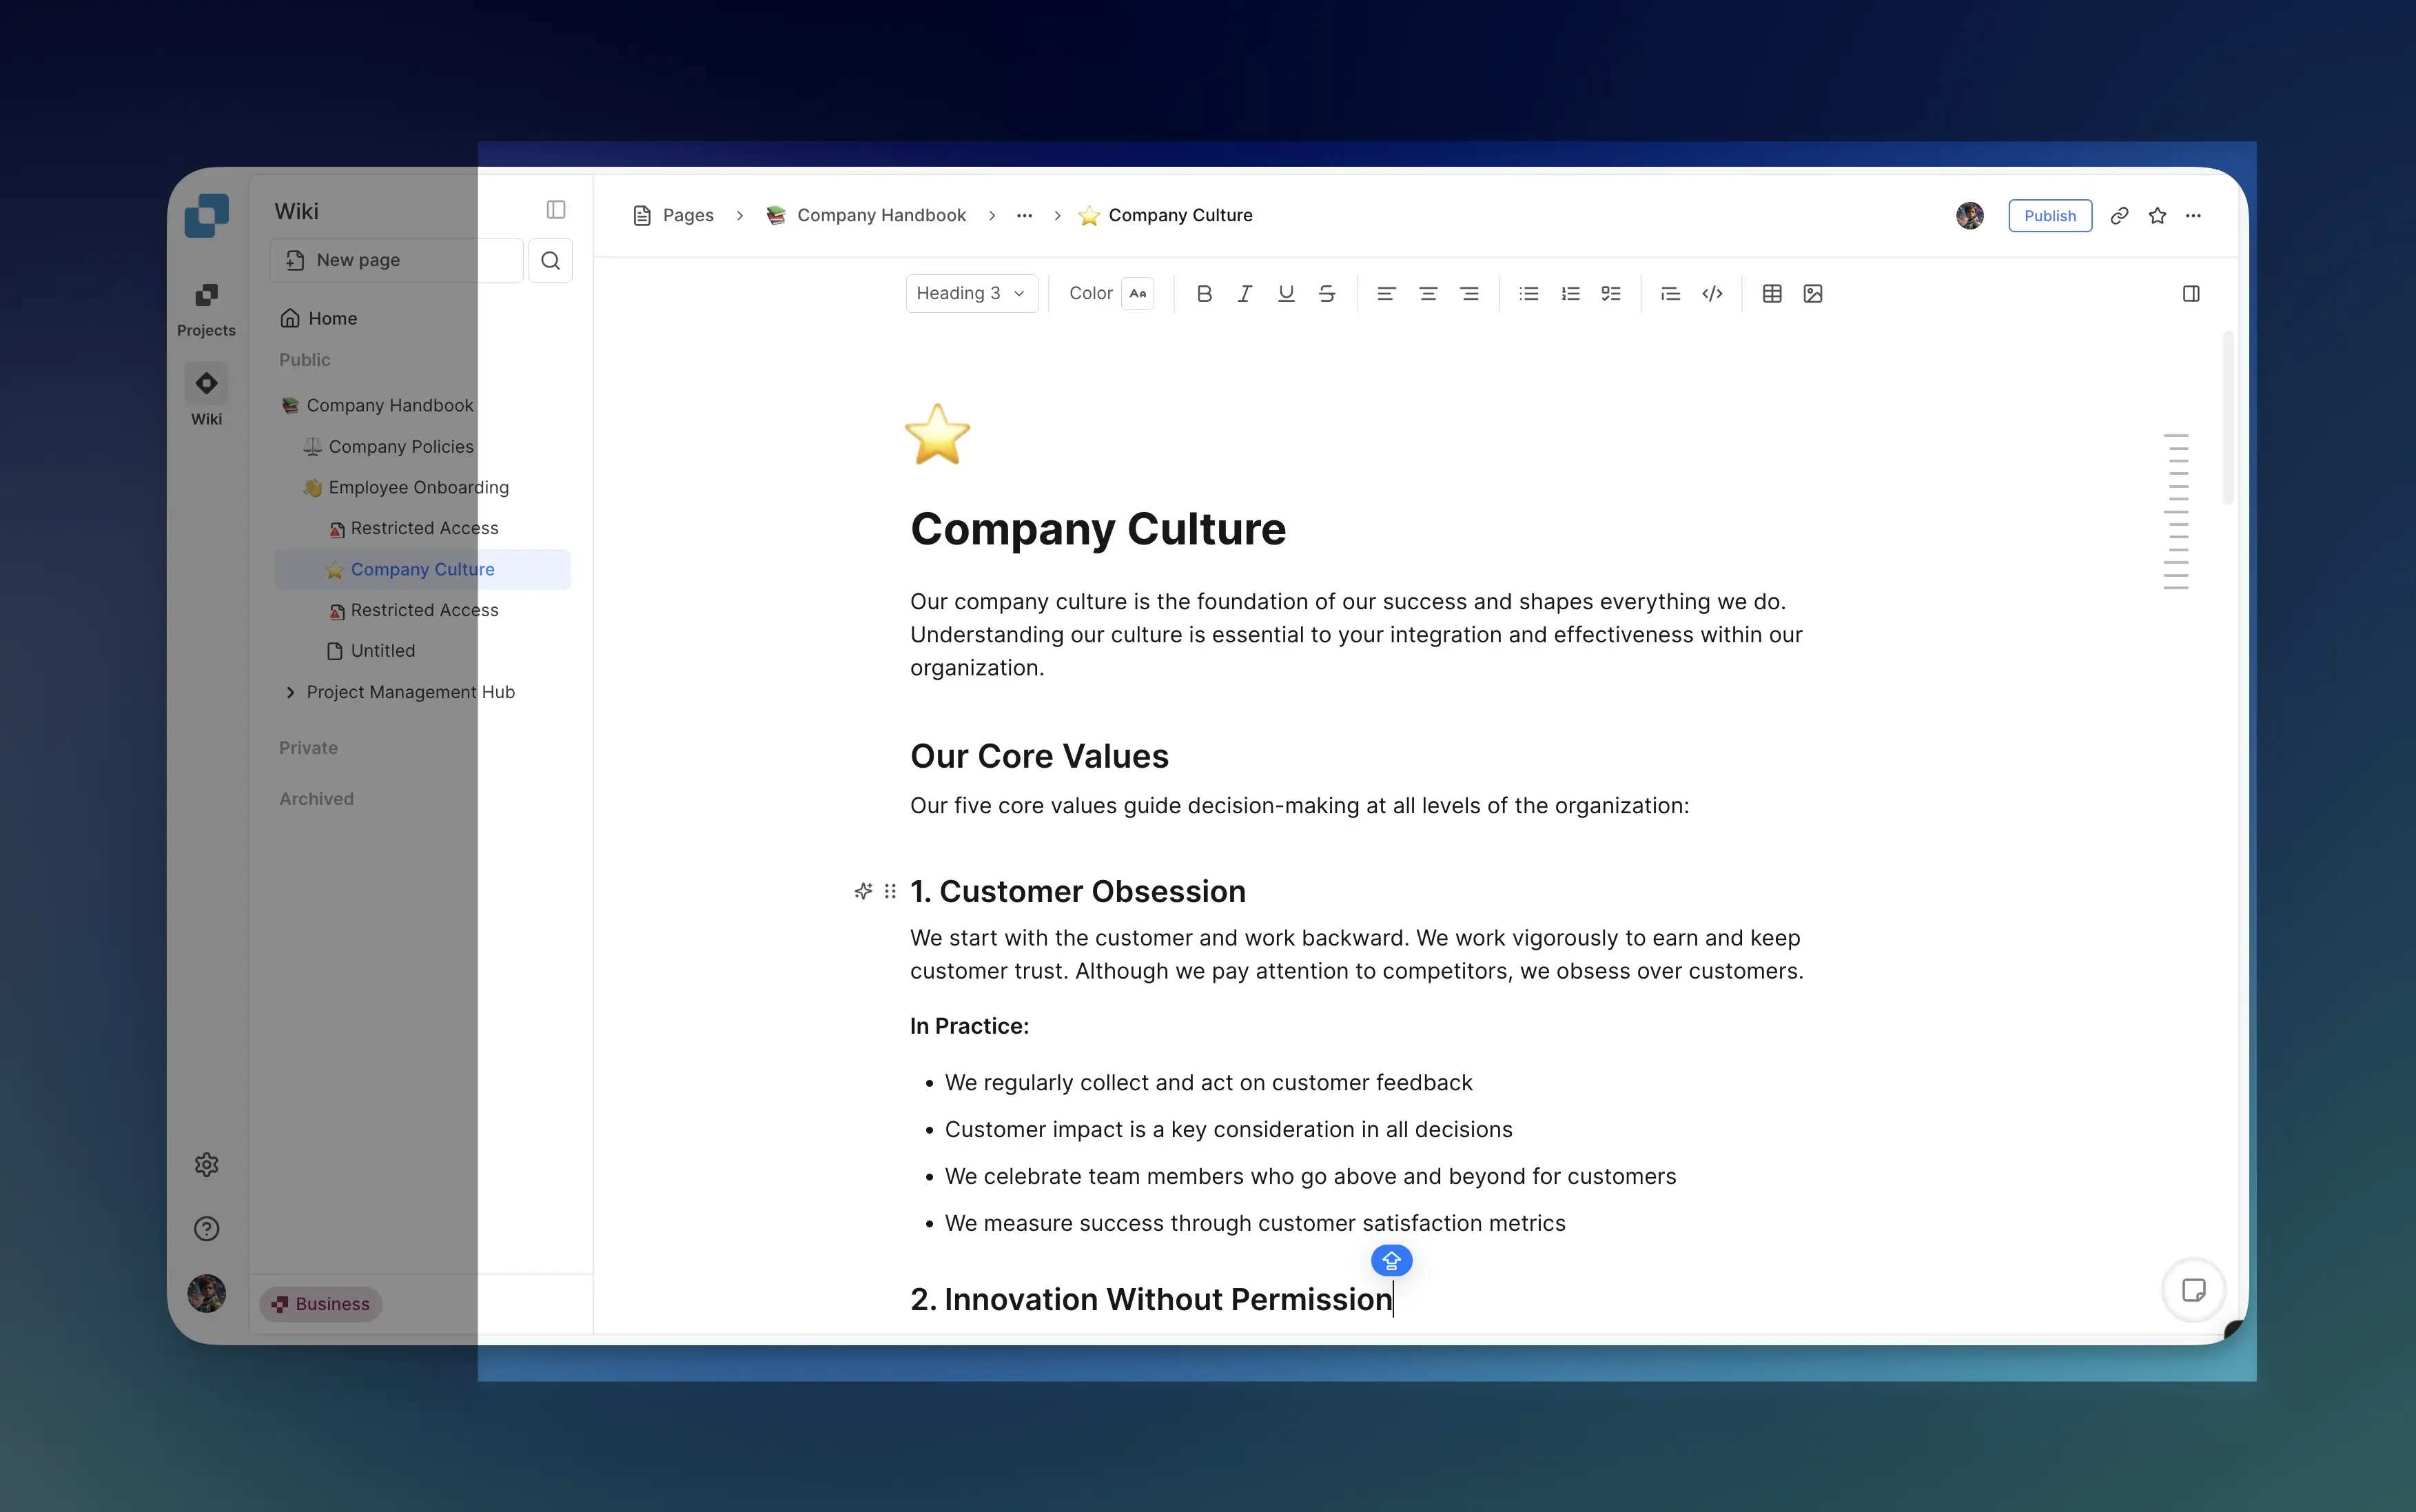
Task: Apply strikethrough formatting
Action: (x=1327, y=294)
